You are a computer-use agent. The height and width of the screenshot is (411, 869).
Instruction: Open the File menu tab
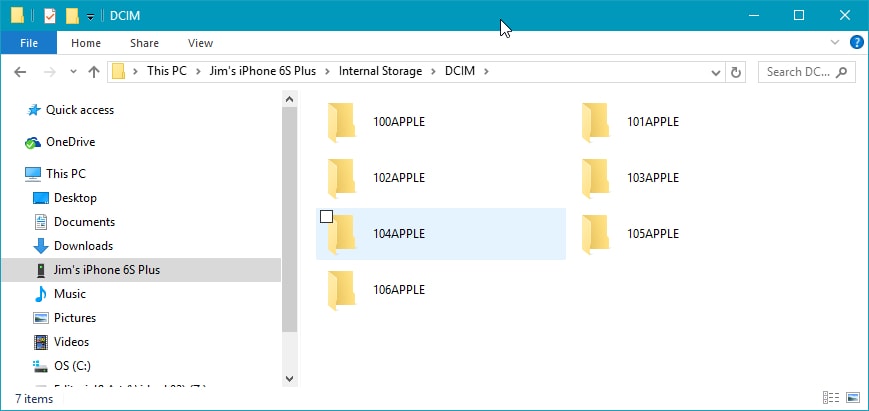click(x=29, y=43)
